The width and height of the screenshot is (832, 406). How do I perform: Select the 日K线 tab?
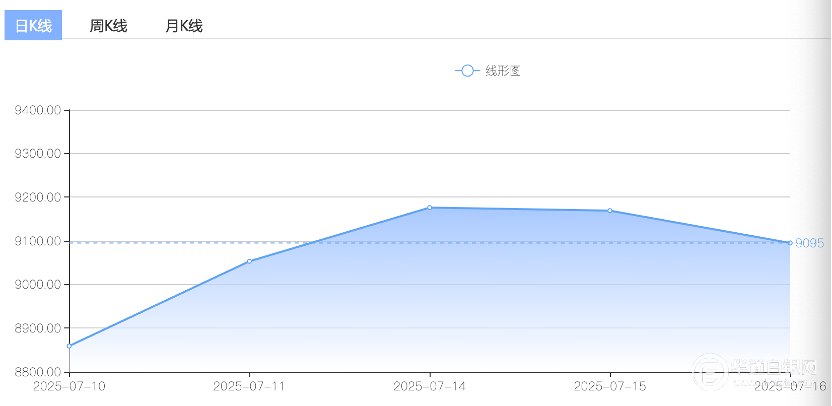pos(33,25)
